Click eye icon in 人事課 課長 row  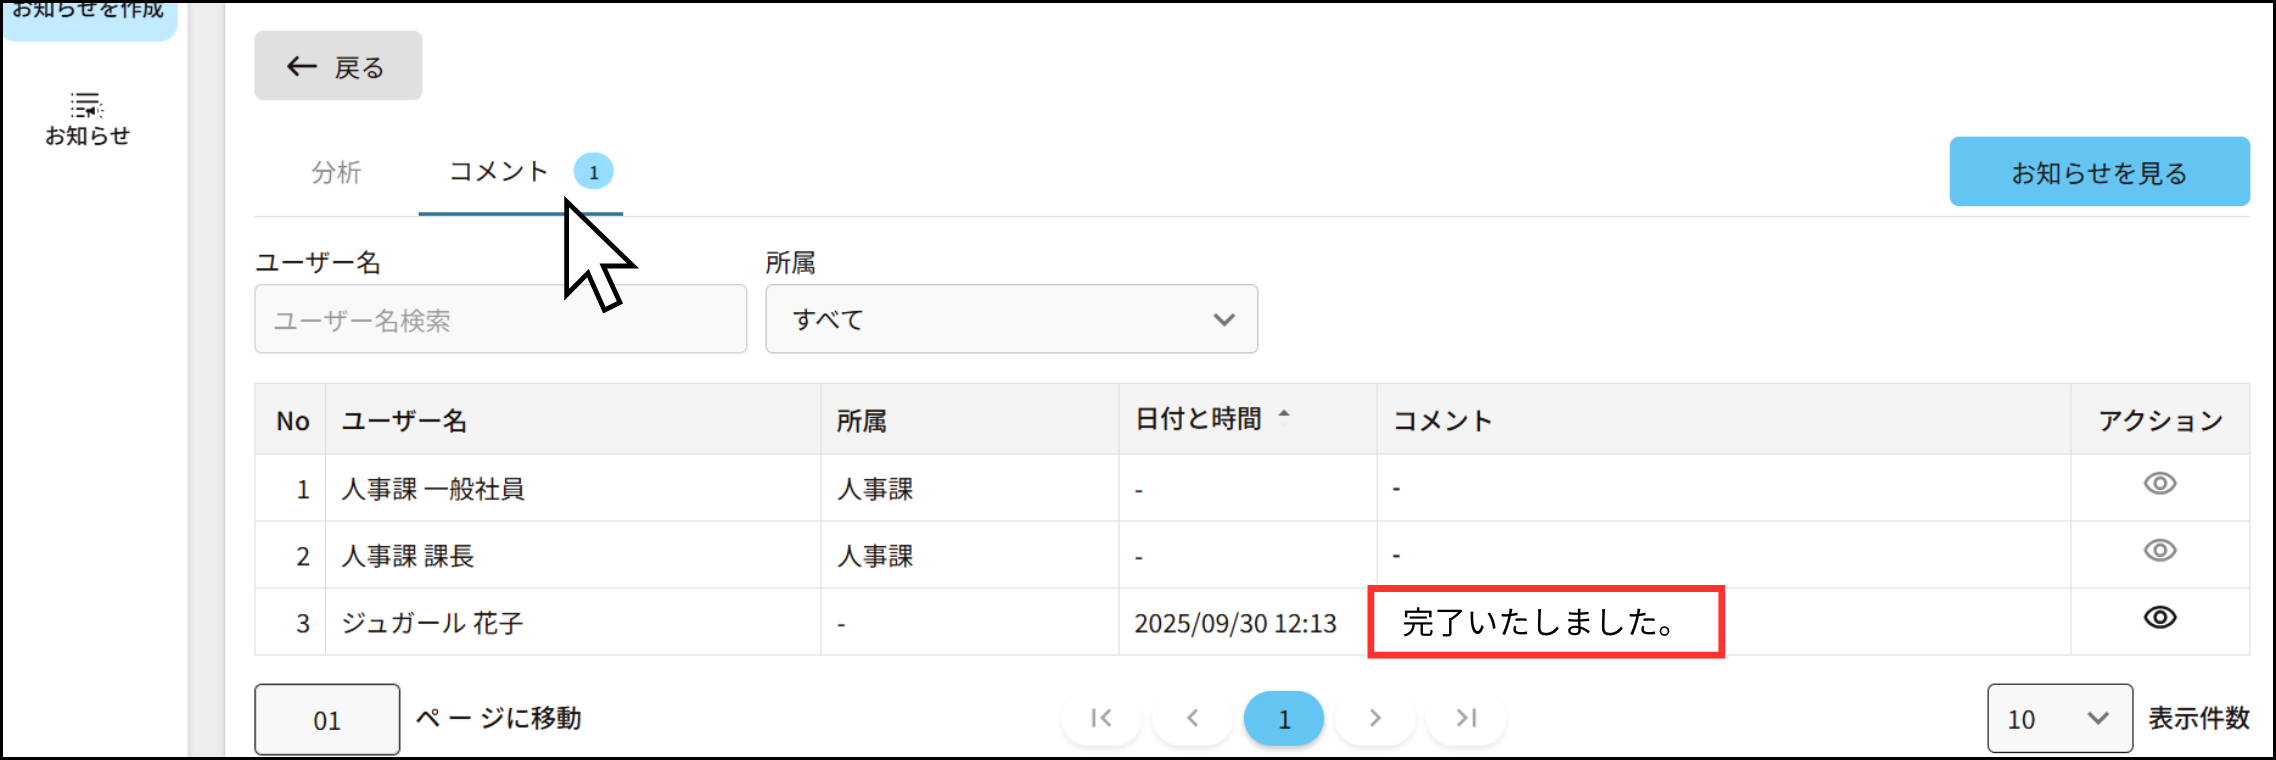2159,551
